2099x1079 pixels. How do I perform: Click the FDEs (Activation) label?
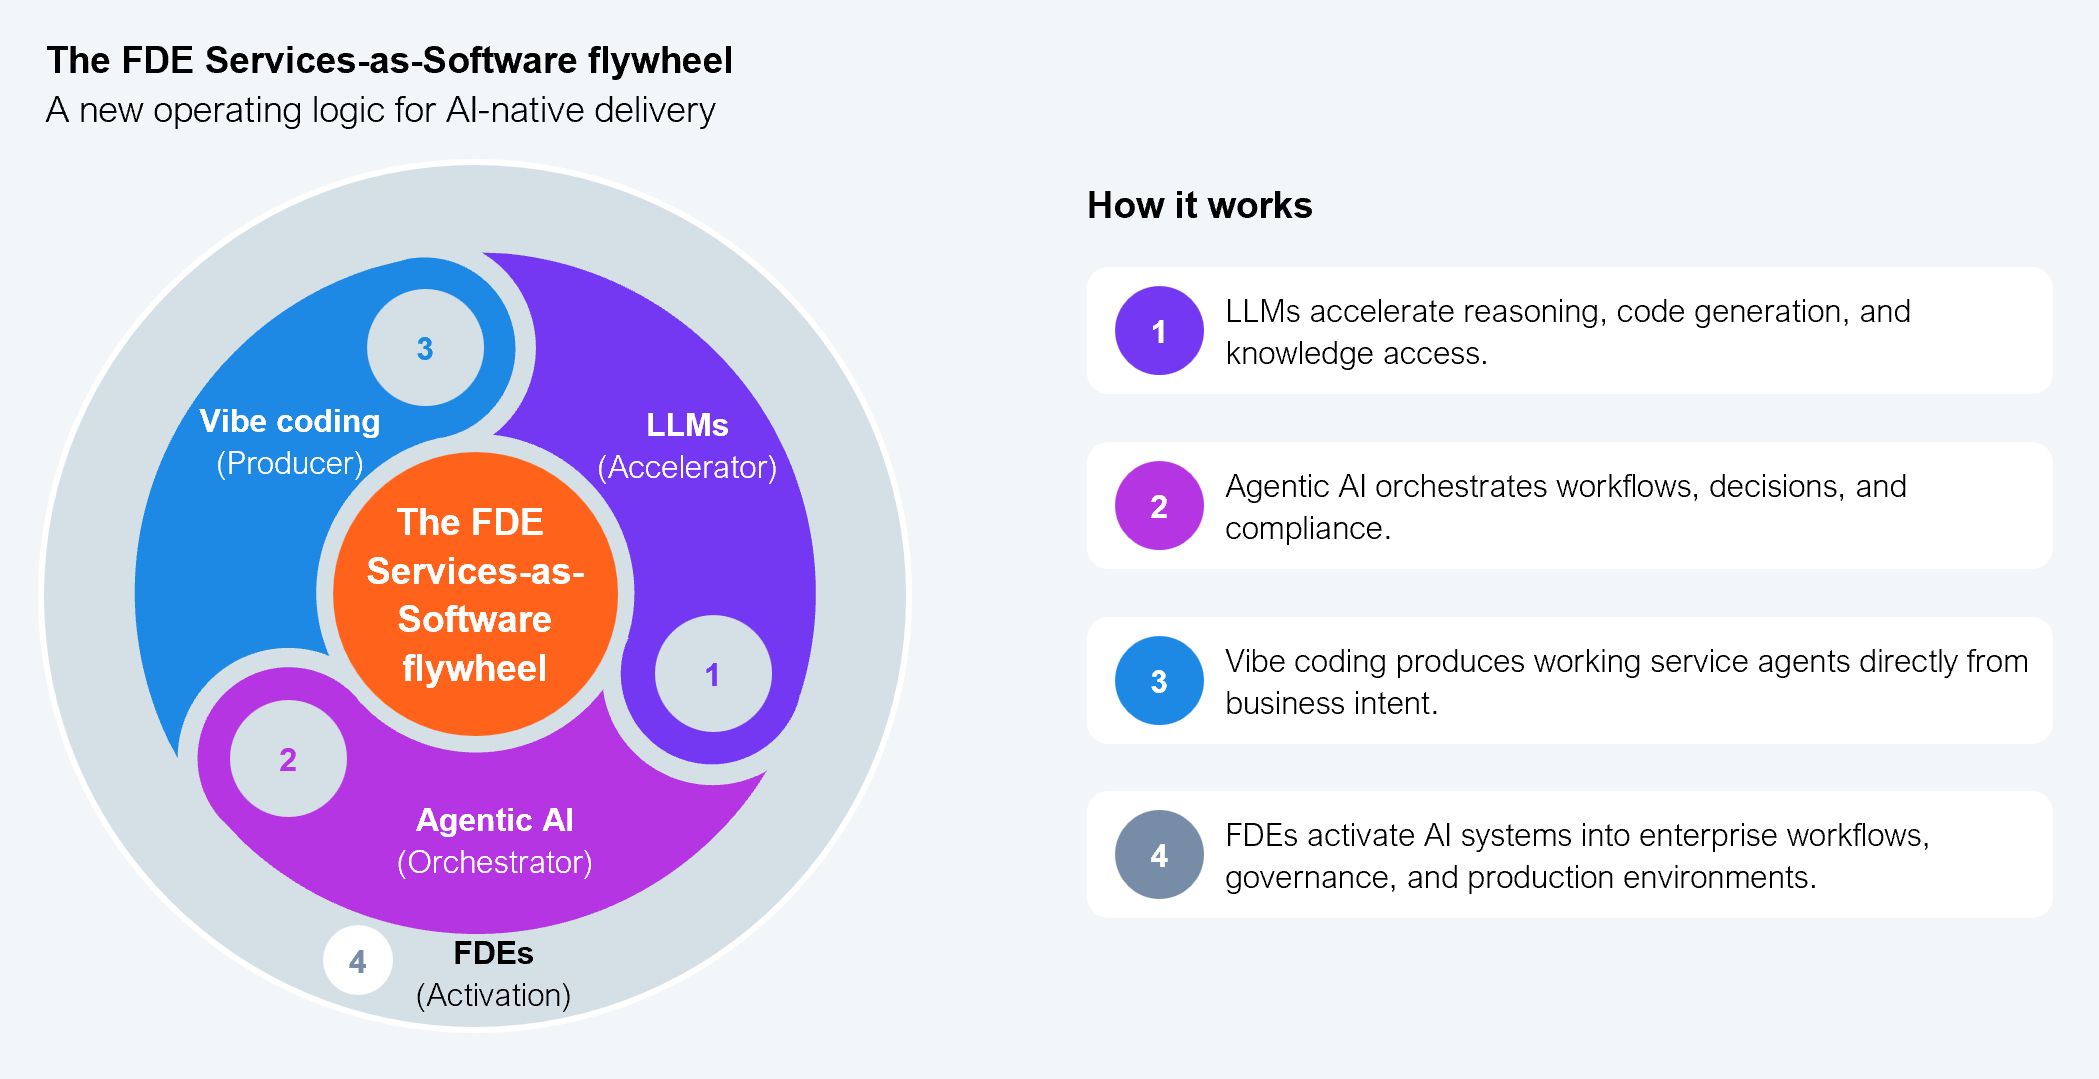pyautogui.click(x=493, y=974)
